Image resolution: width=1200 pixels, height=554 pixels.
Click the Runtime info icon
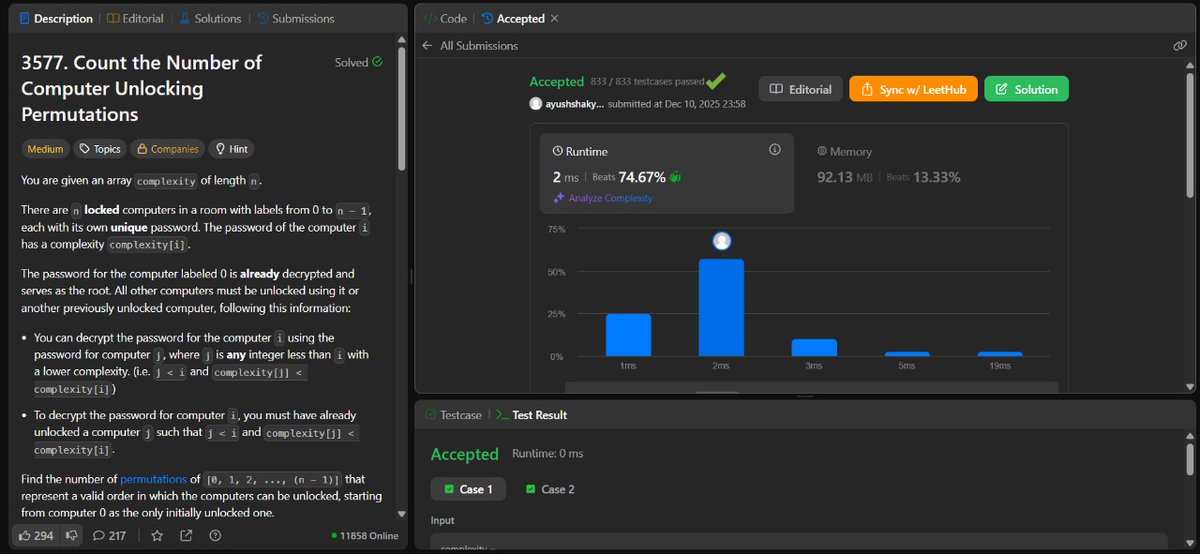(774, 150)
